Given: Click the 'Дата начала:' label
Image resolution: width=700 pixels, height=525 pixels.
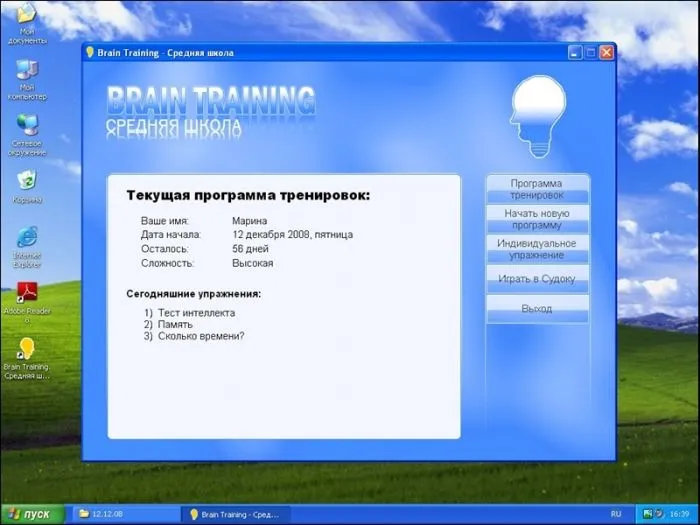Looking at the screenshot, I should pyautogui.click(x=171, y=235).
